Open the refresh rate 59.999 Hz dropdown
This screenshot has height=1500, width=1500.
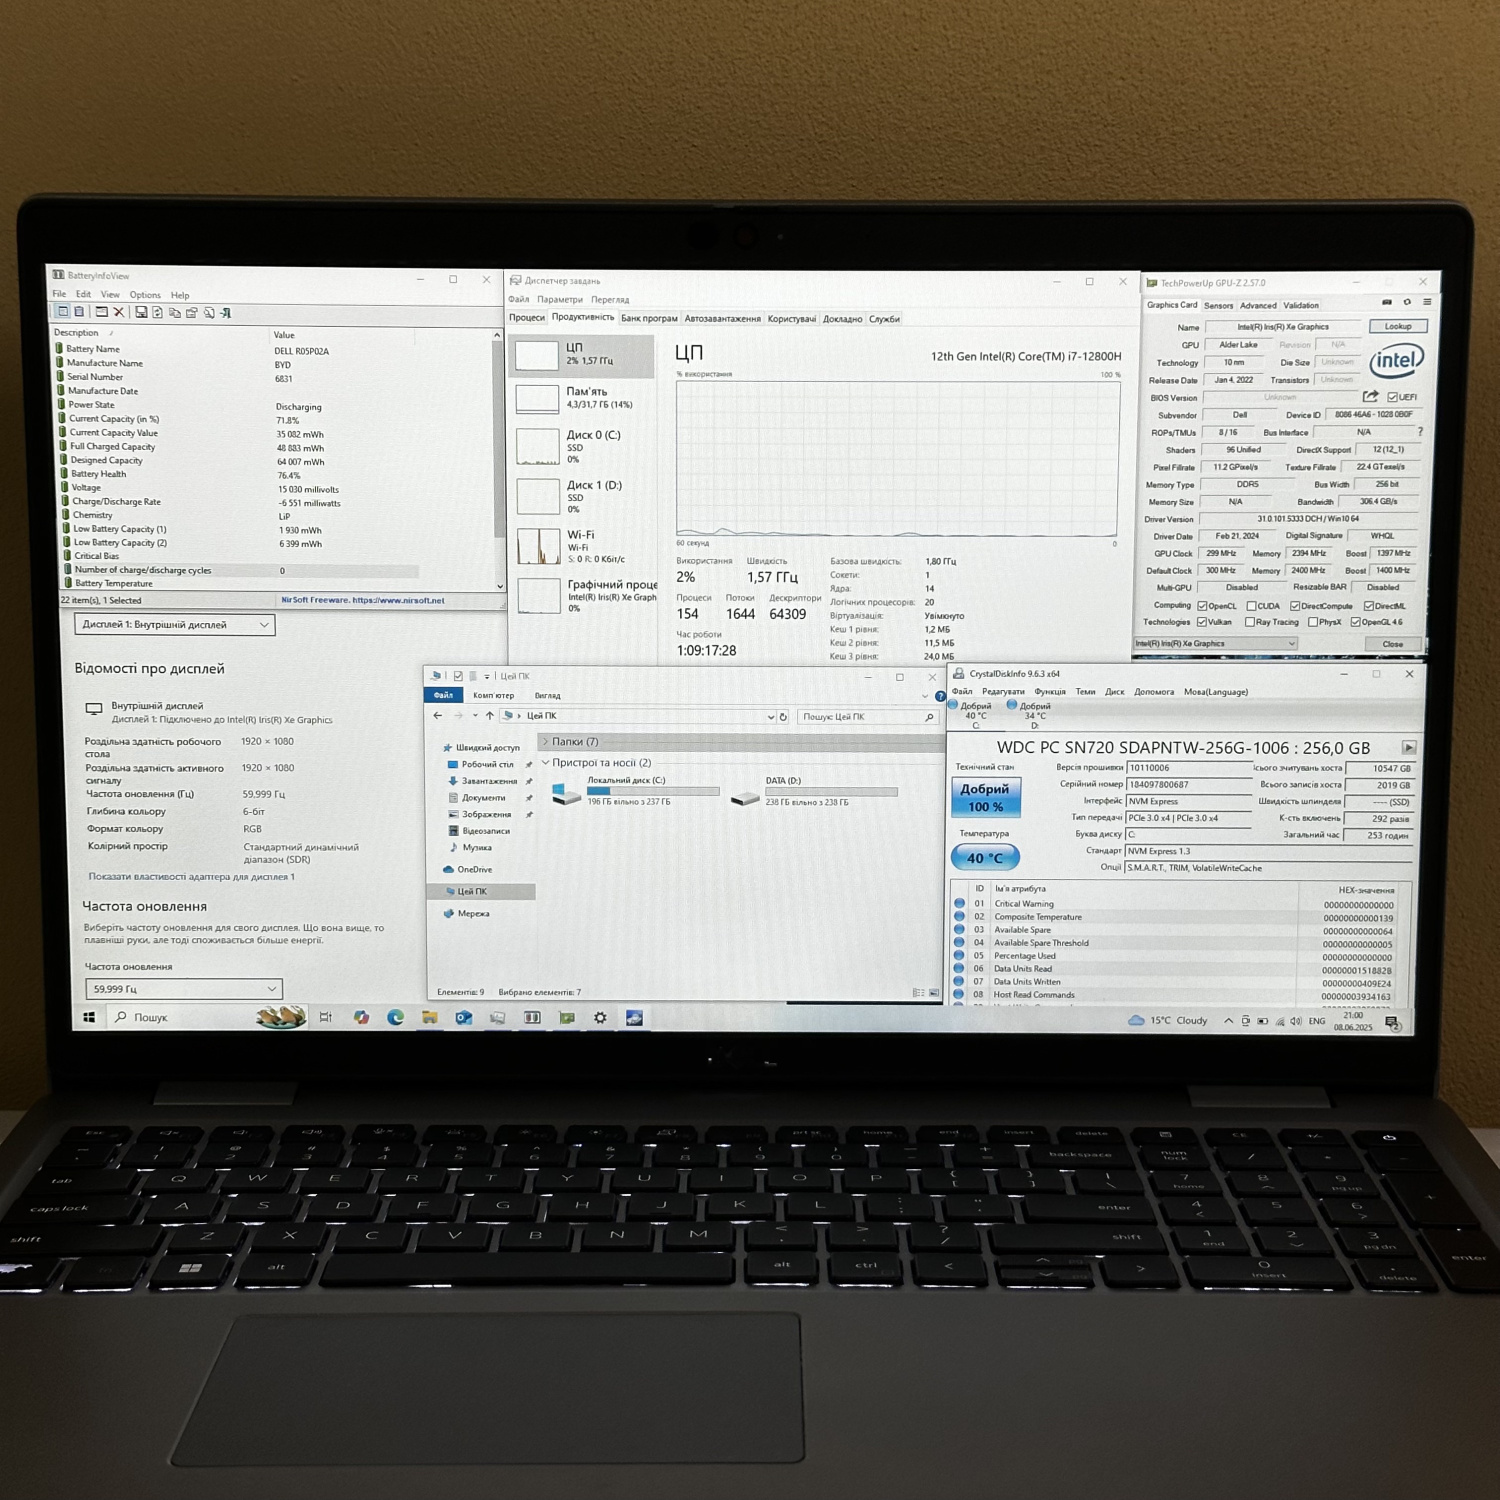tap(184, 989)
